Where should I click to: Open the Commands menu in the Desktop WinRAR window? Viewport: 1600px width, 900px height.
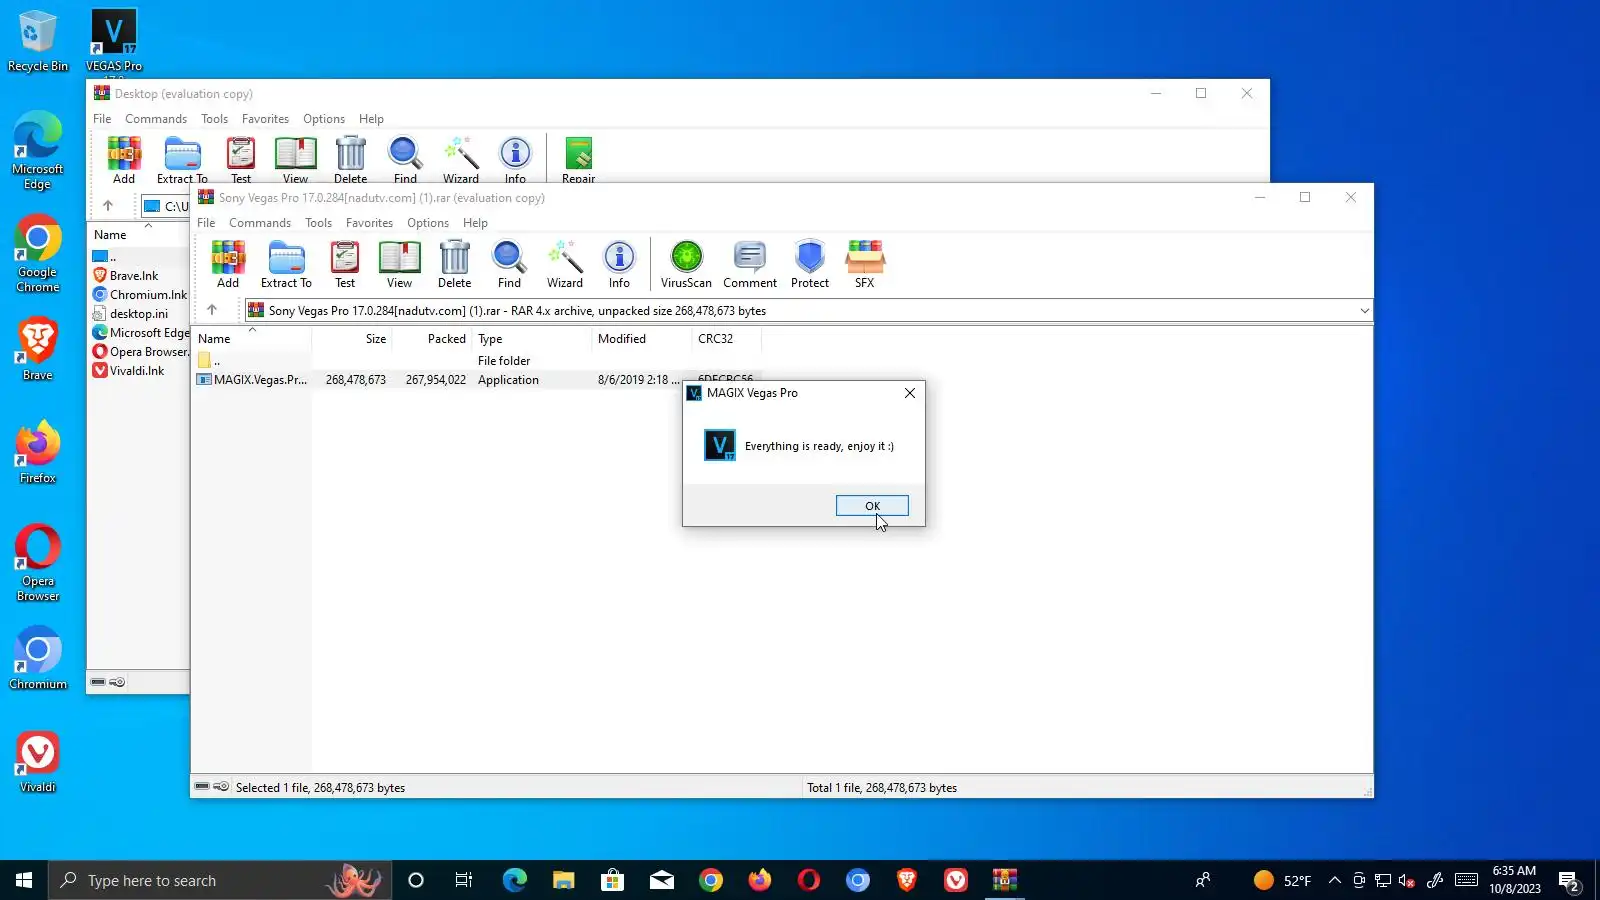156,119
